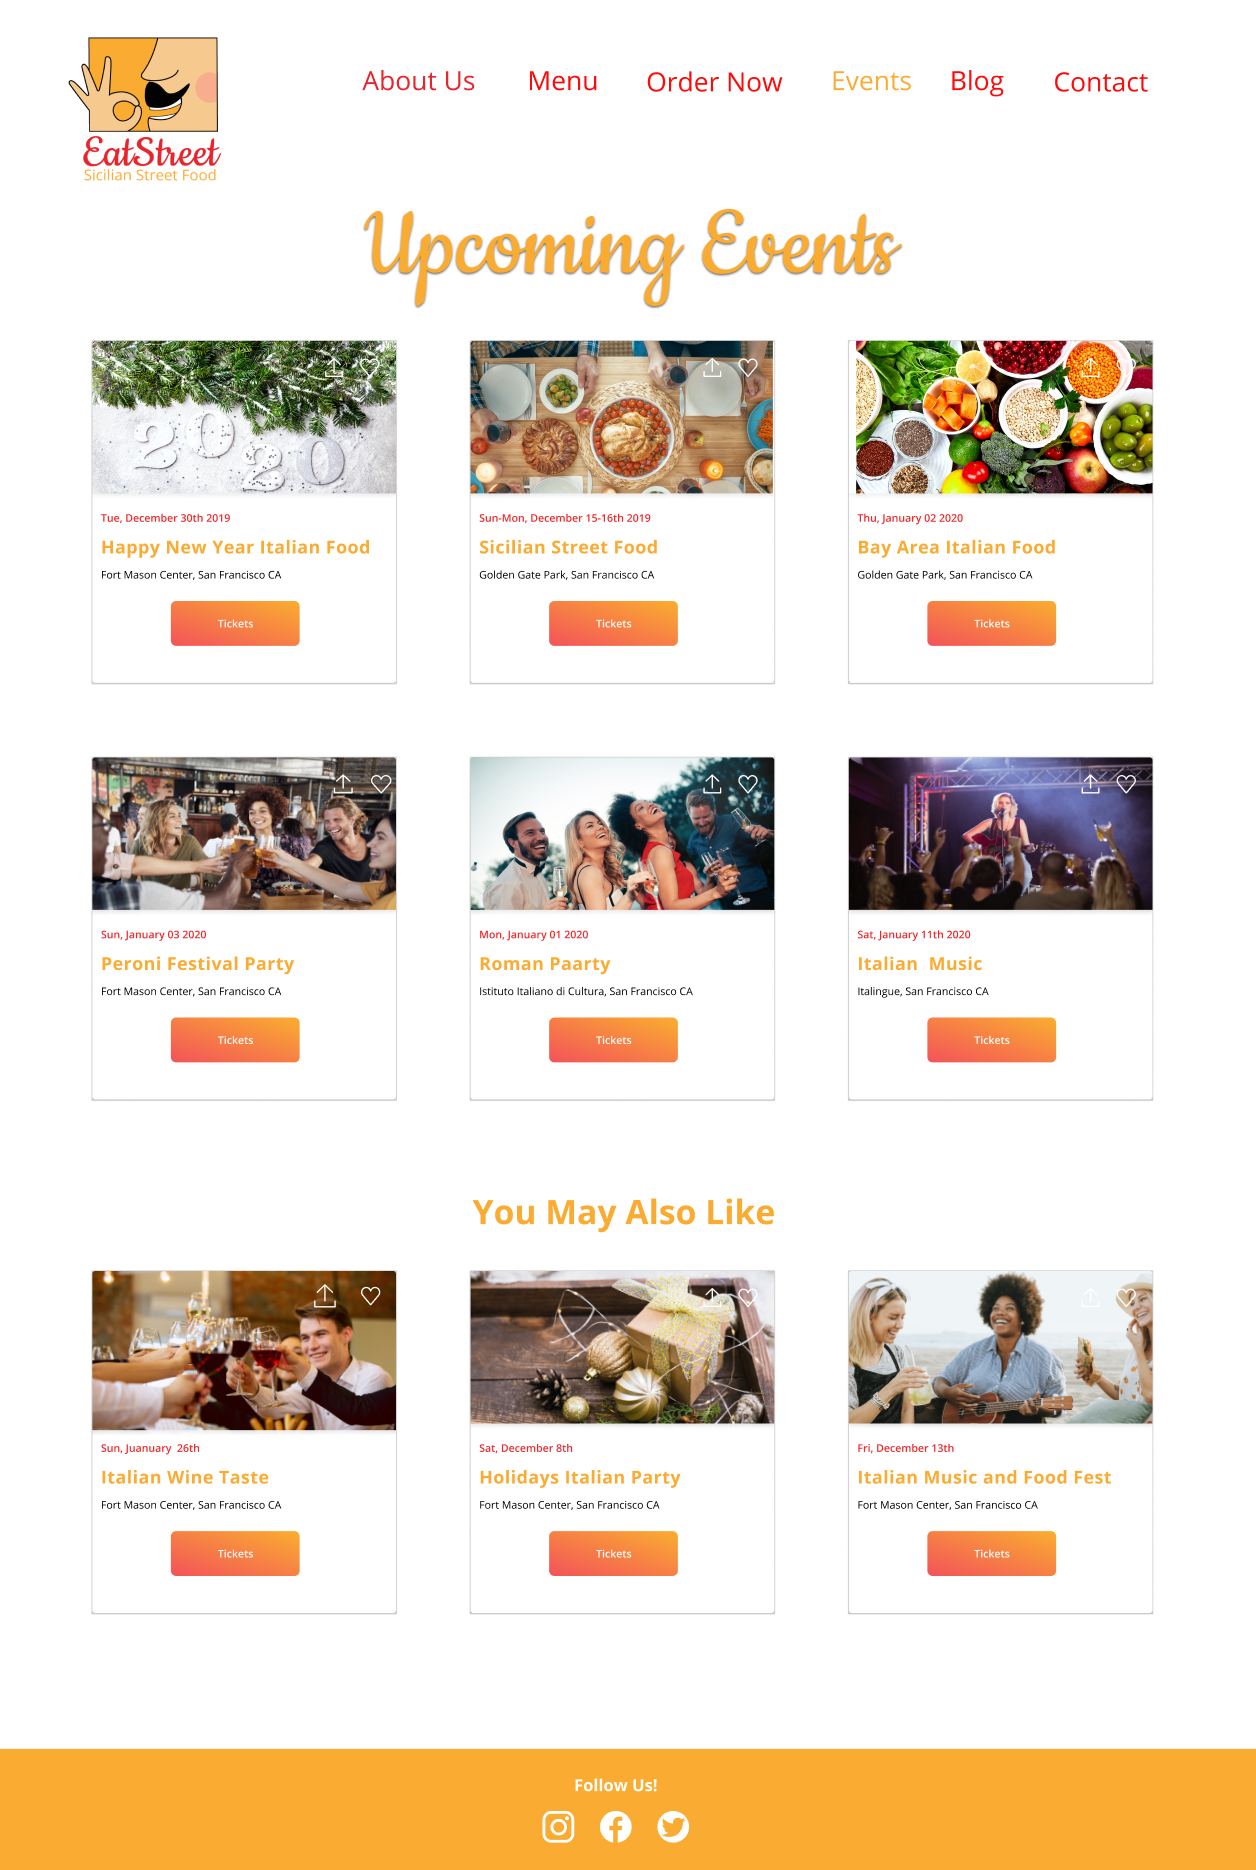Favorite the Italian Wine Taste heart

[371, 1296]
